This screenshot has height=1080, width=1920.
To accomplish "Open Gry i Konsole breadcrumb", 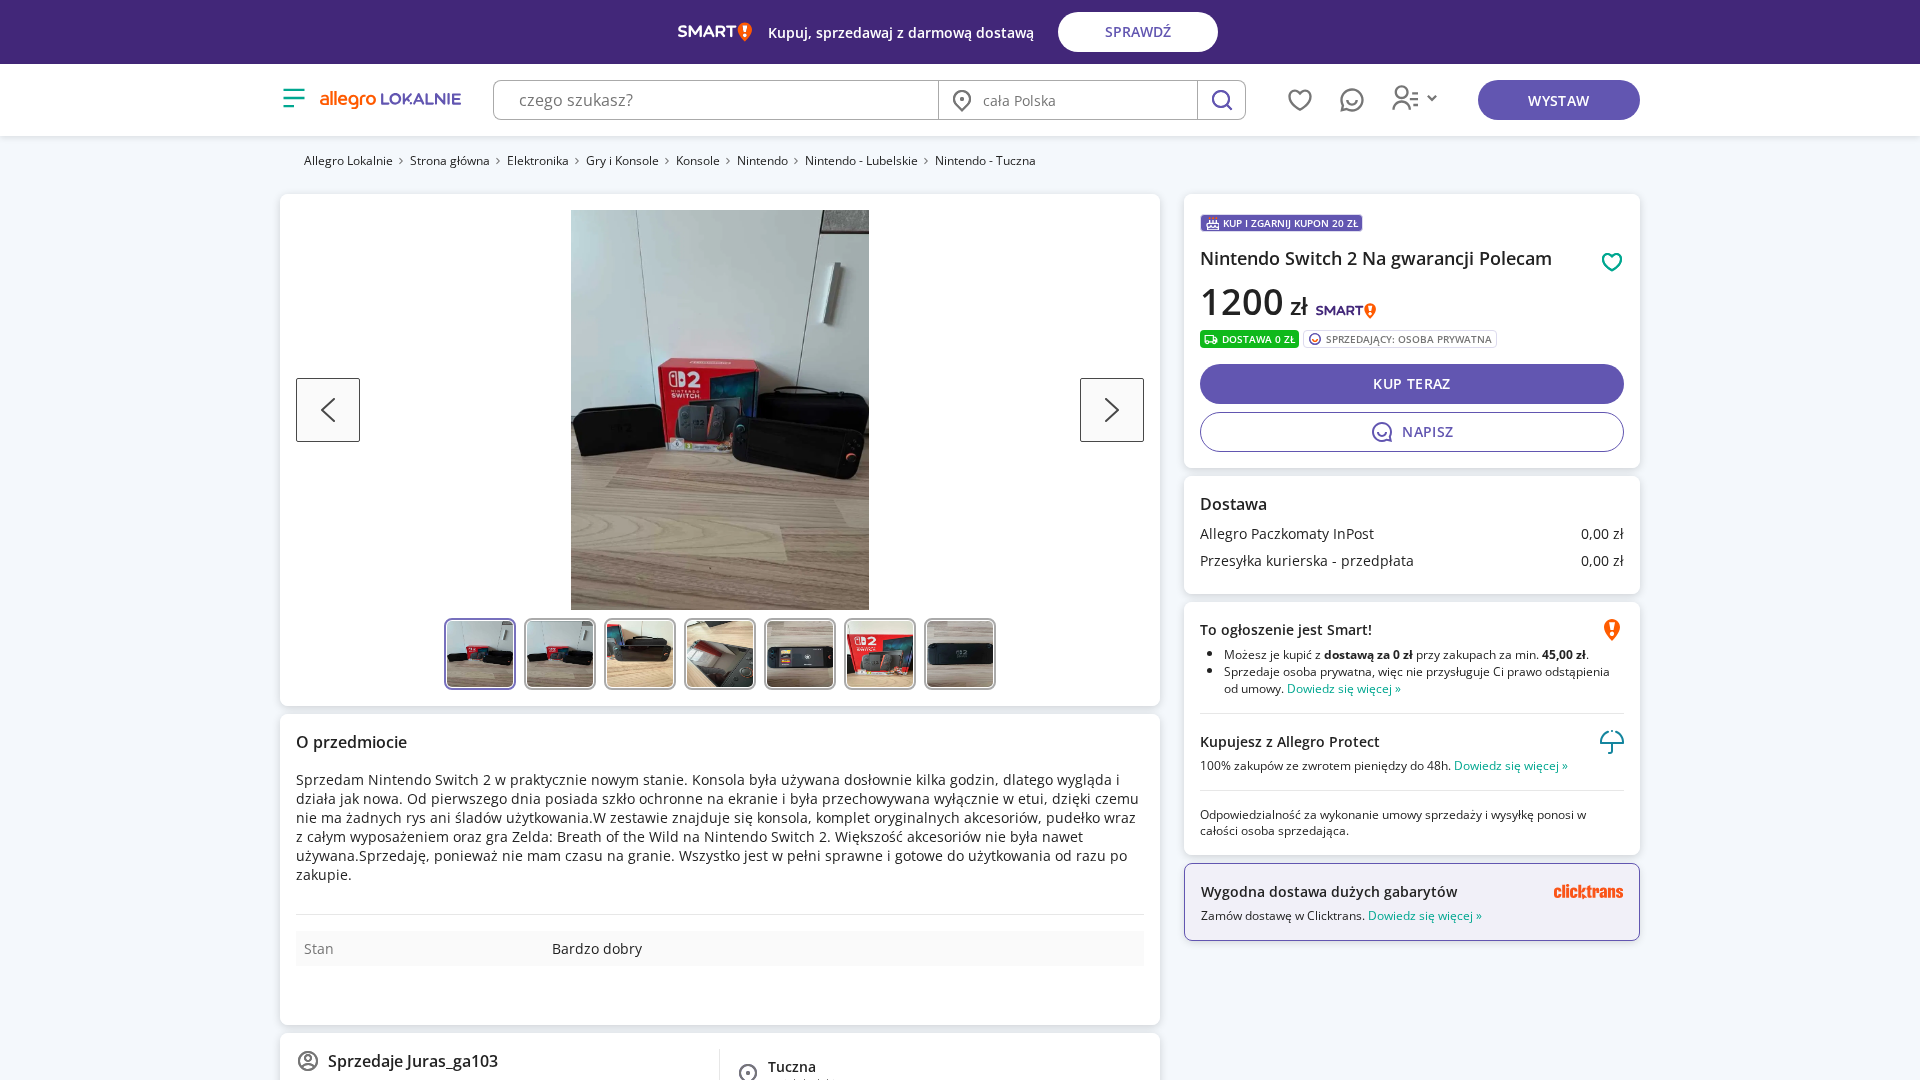I will [x=622, y=161].
